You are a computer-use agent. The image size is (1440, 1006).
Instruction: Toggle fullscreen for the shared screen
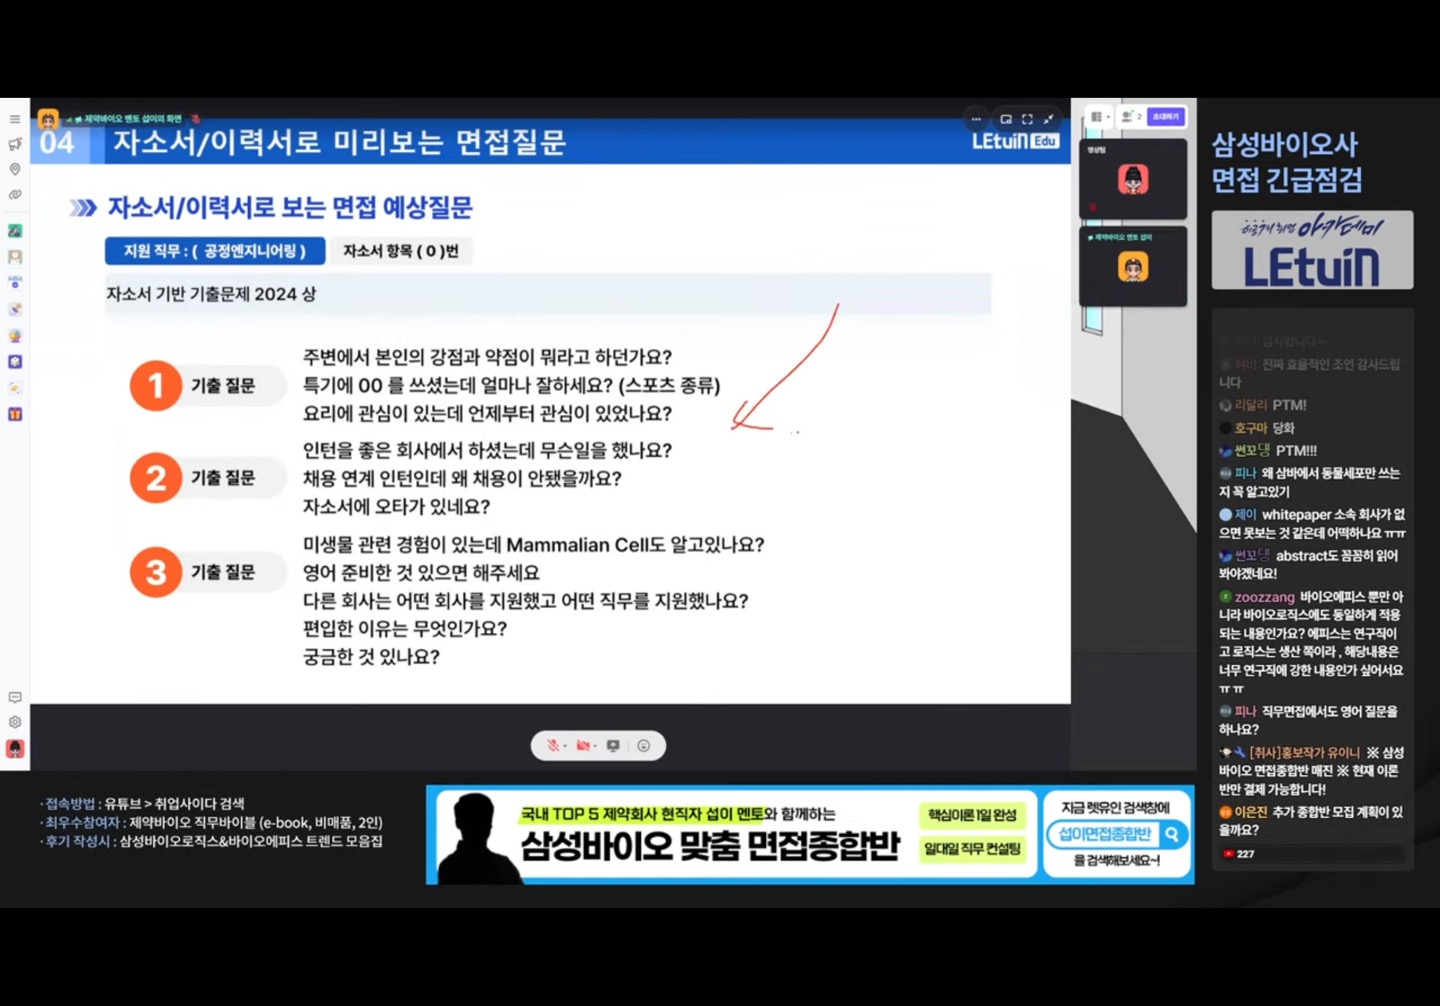1027,119
